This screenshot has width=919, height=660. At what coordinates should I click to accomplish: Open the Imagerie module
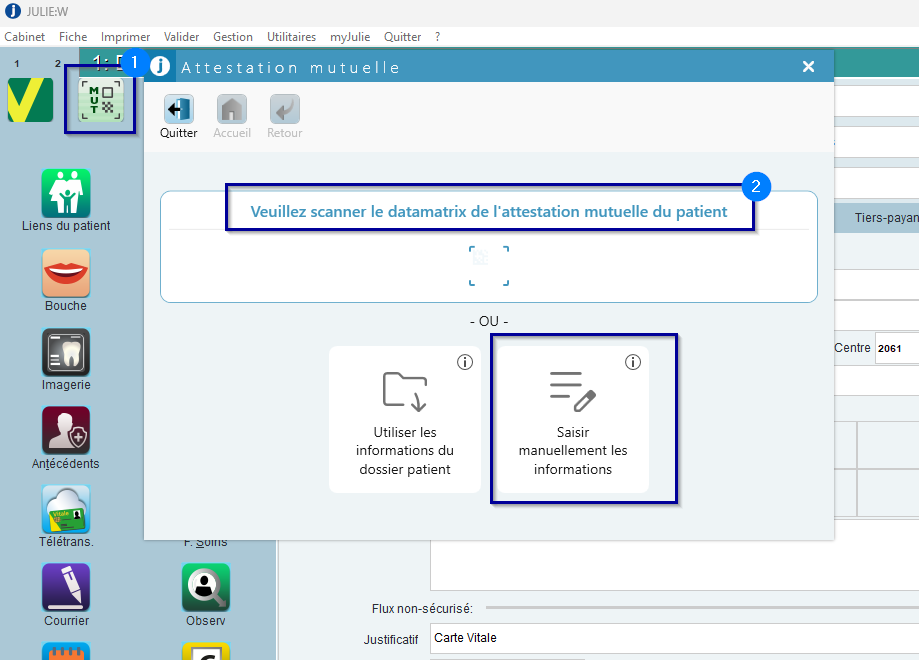(66, 359)
